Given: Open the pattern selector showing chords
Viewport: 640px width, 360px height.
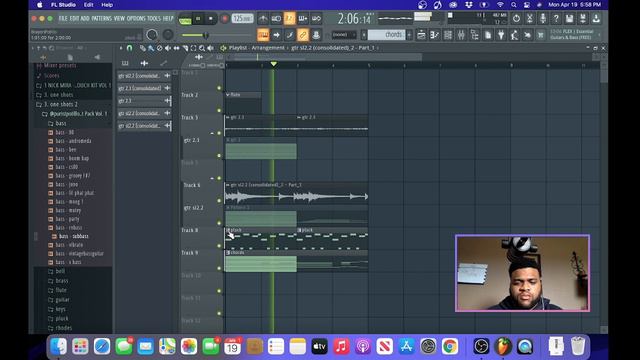Looking at the screenshot, I should (x=386, y=35).
